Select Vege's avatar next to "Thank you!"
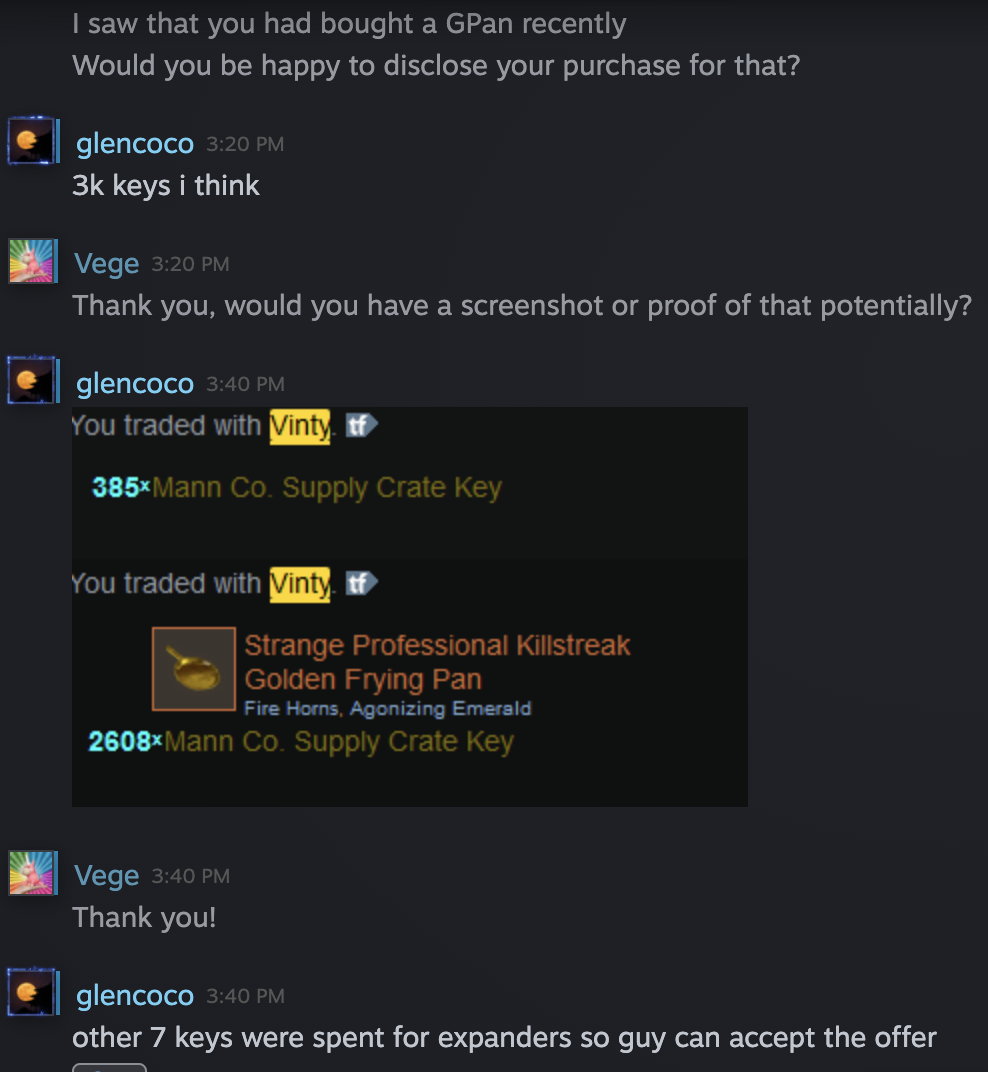 (33, 872)
